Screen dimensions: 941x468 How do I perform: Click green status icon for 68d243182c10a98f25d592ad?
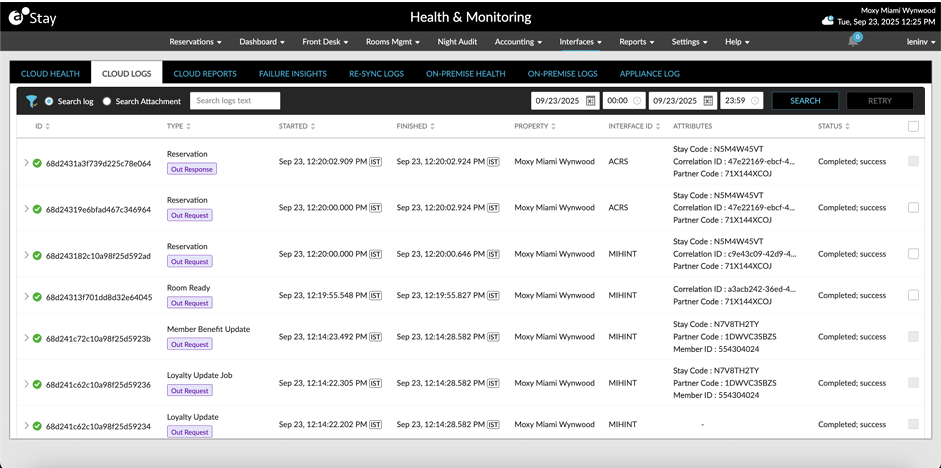[x=37, y=256]
